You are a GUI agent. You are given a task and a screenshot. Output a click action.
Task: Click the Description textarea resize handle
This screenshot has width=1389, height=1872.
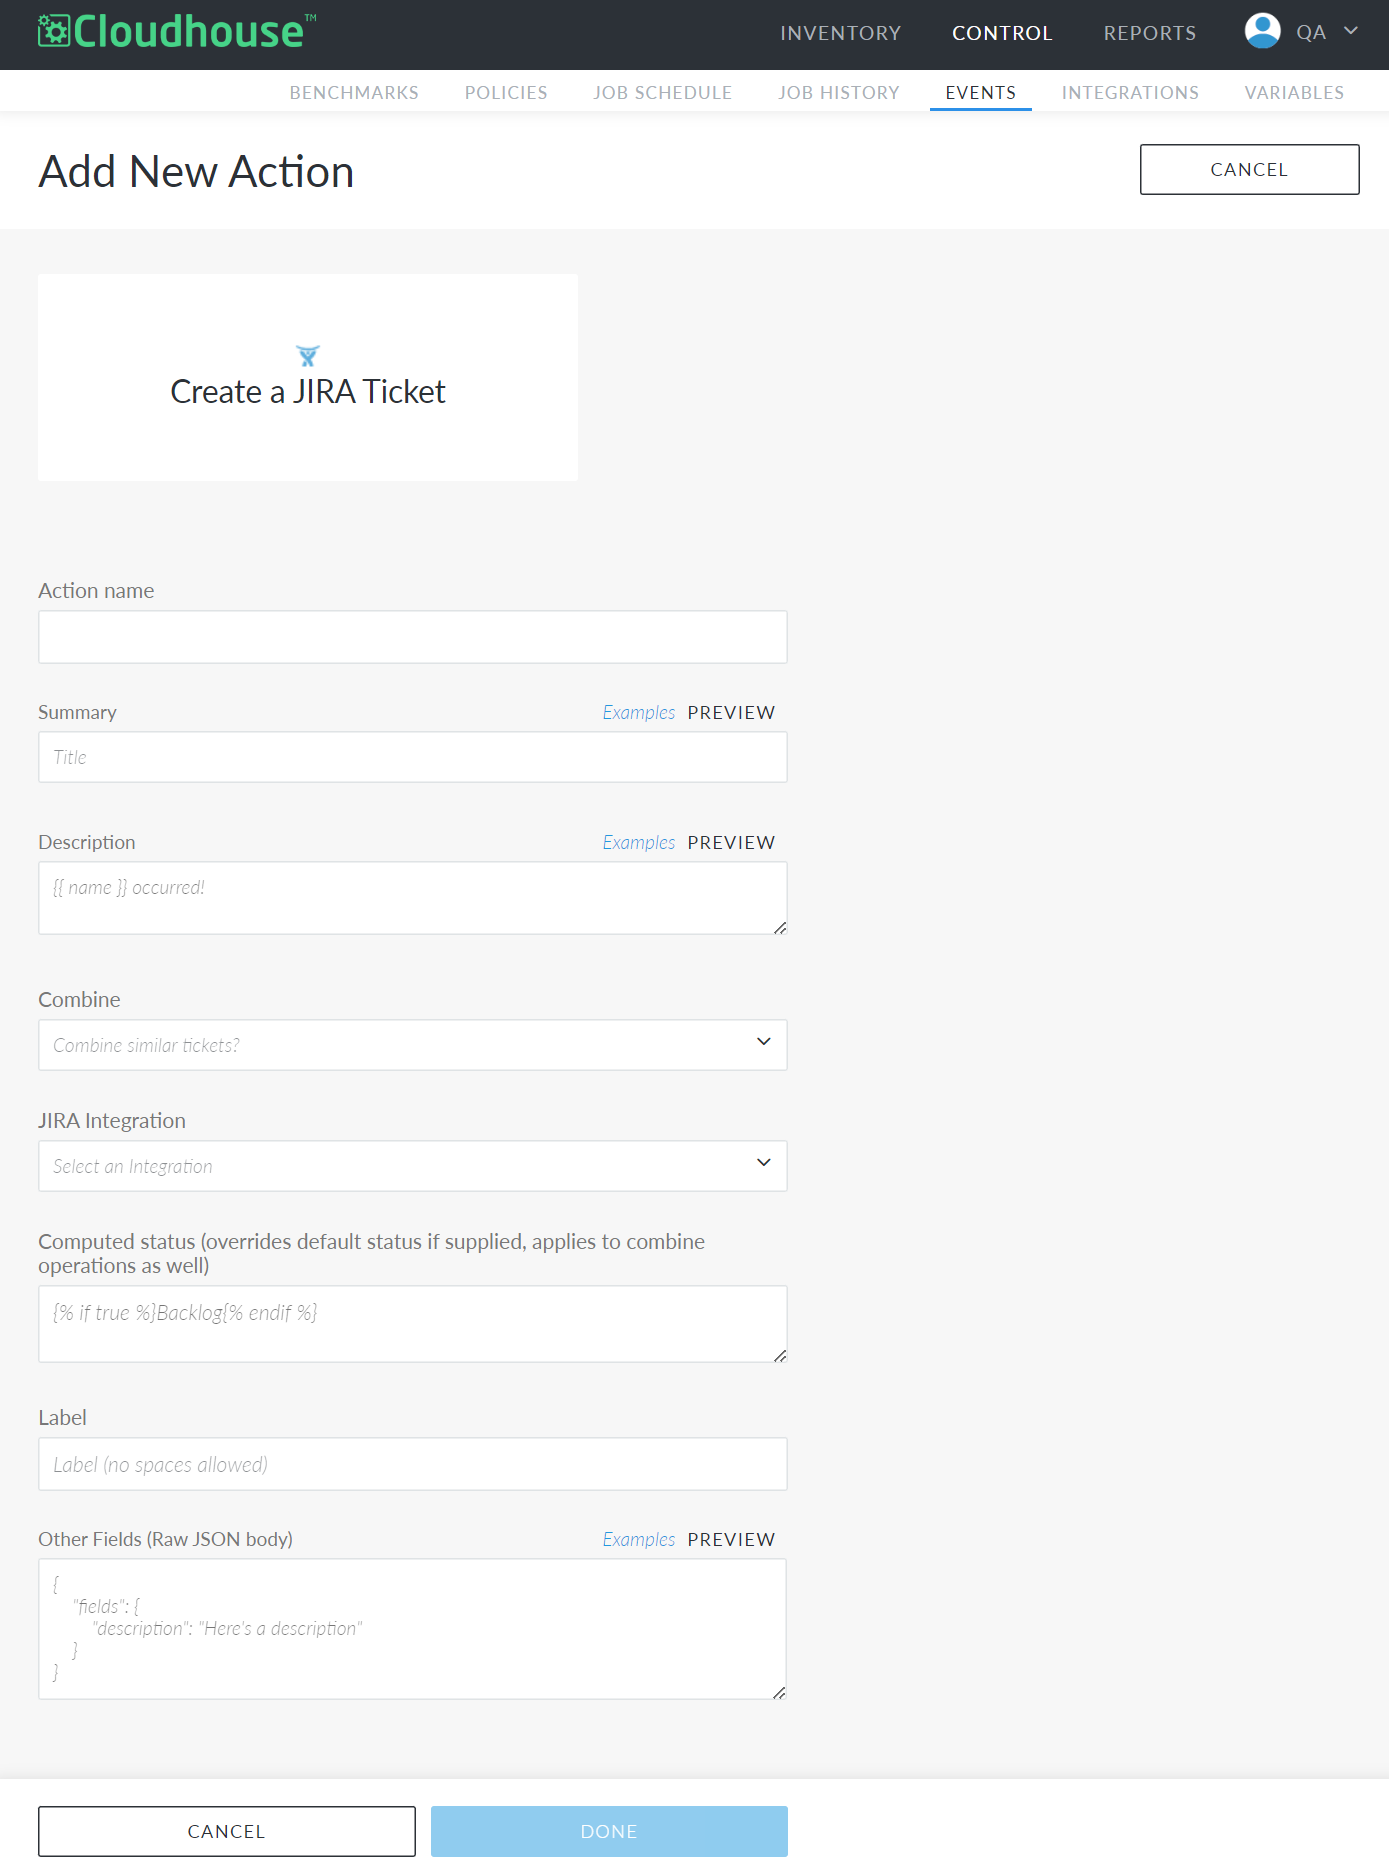(x=780, y=928)
